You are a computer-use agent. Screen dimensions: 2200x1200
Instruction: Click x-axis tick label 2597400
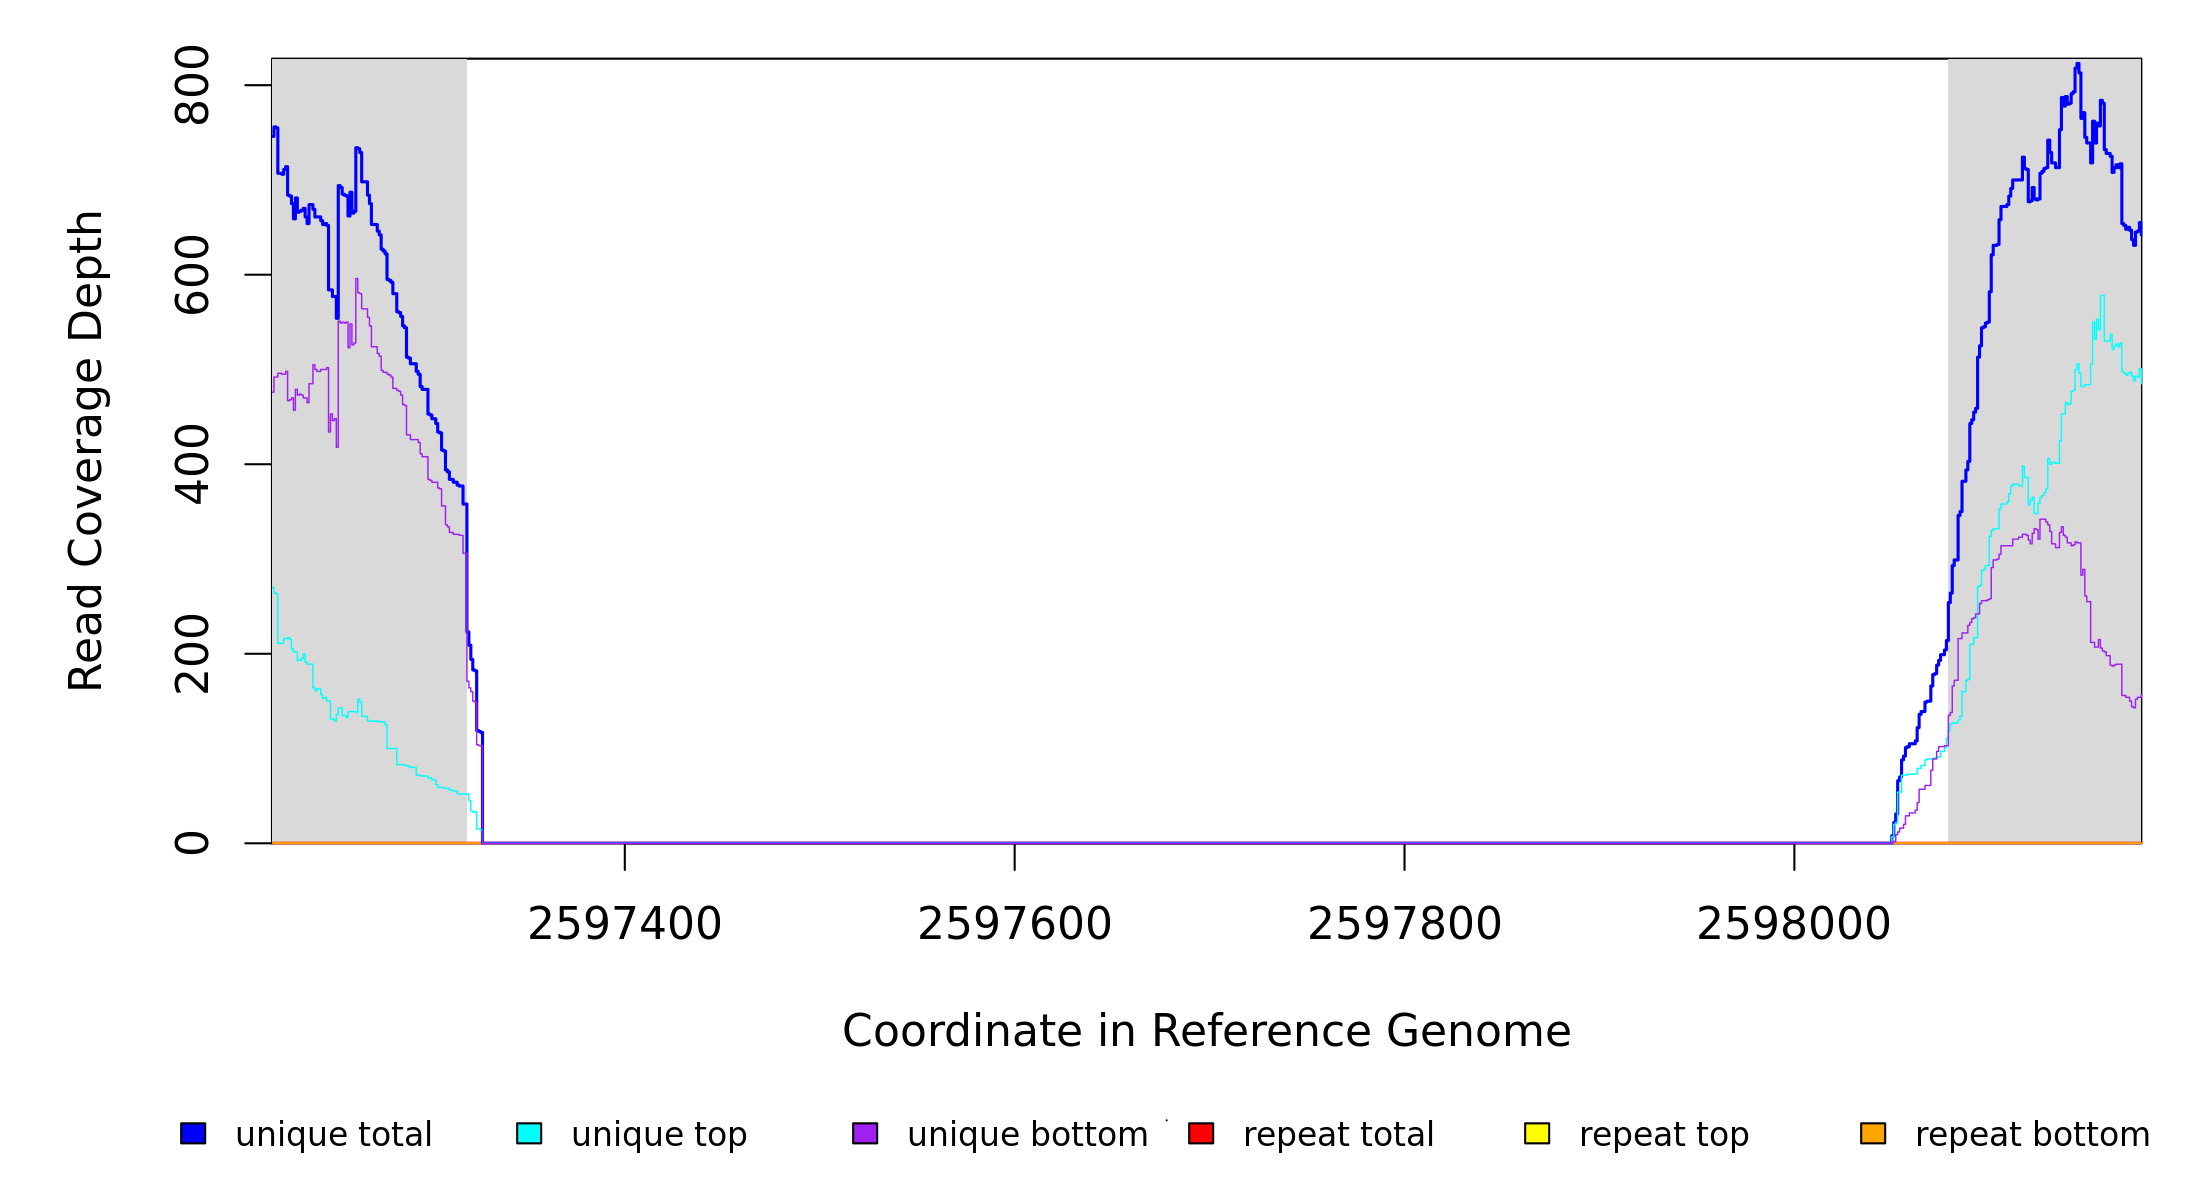pos(624,924)
